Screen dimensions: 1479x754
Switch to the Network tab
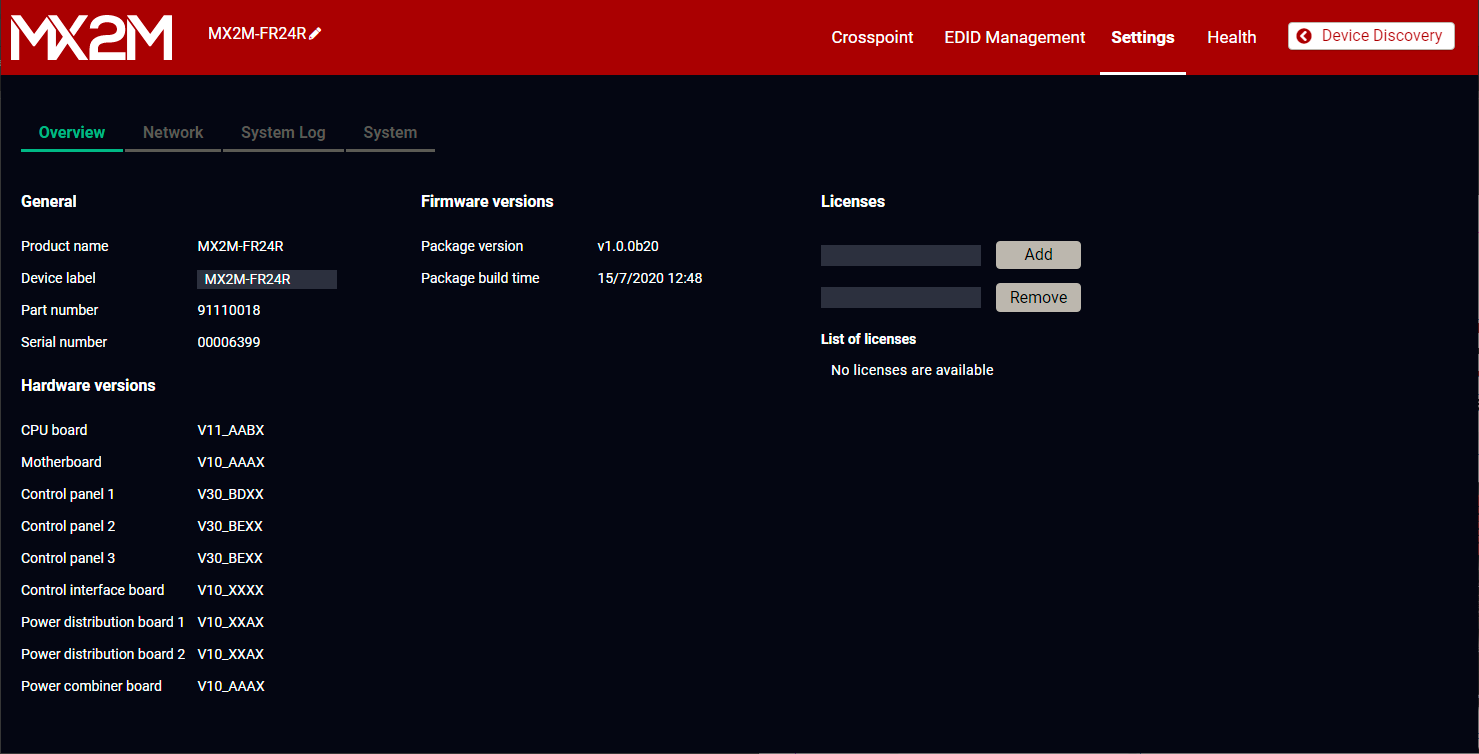coord(173,132)
